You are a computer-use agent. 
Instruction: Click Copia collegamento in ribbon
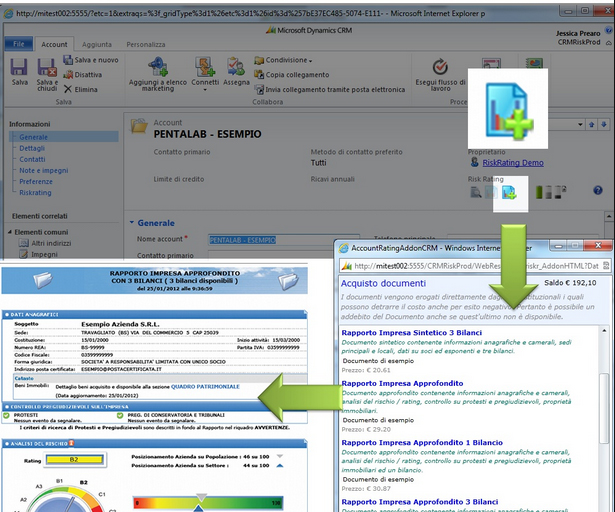click(x=296, y=74)
